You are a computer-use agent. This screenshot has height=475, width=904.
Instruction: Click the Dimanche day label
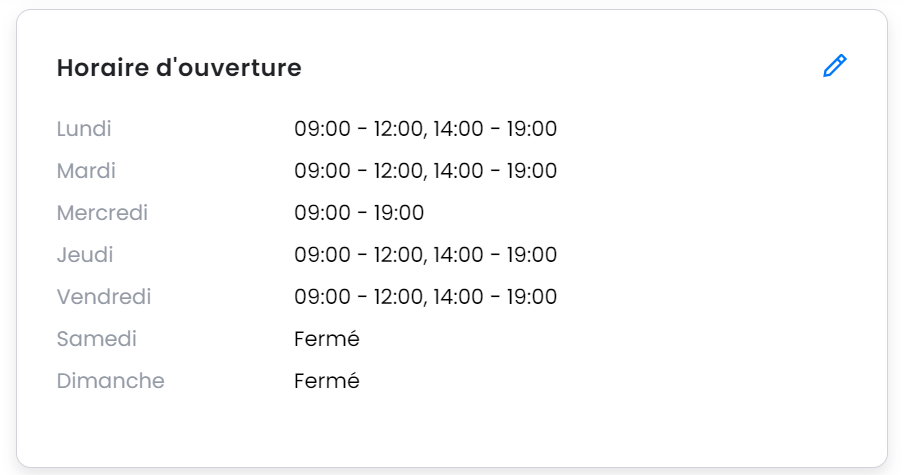(110, 381)
